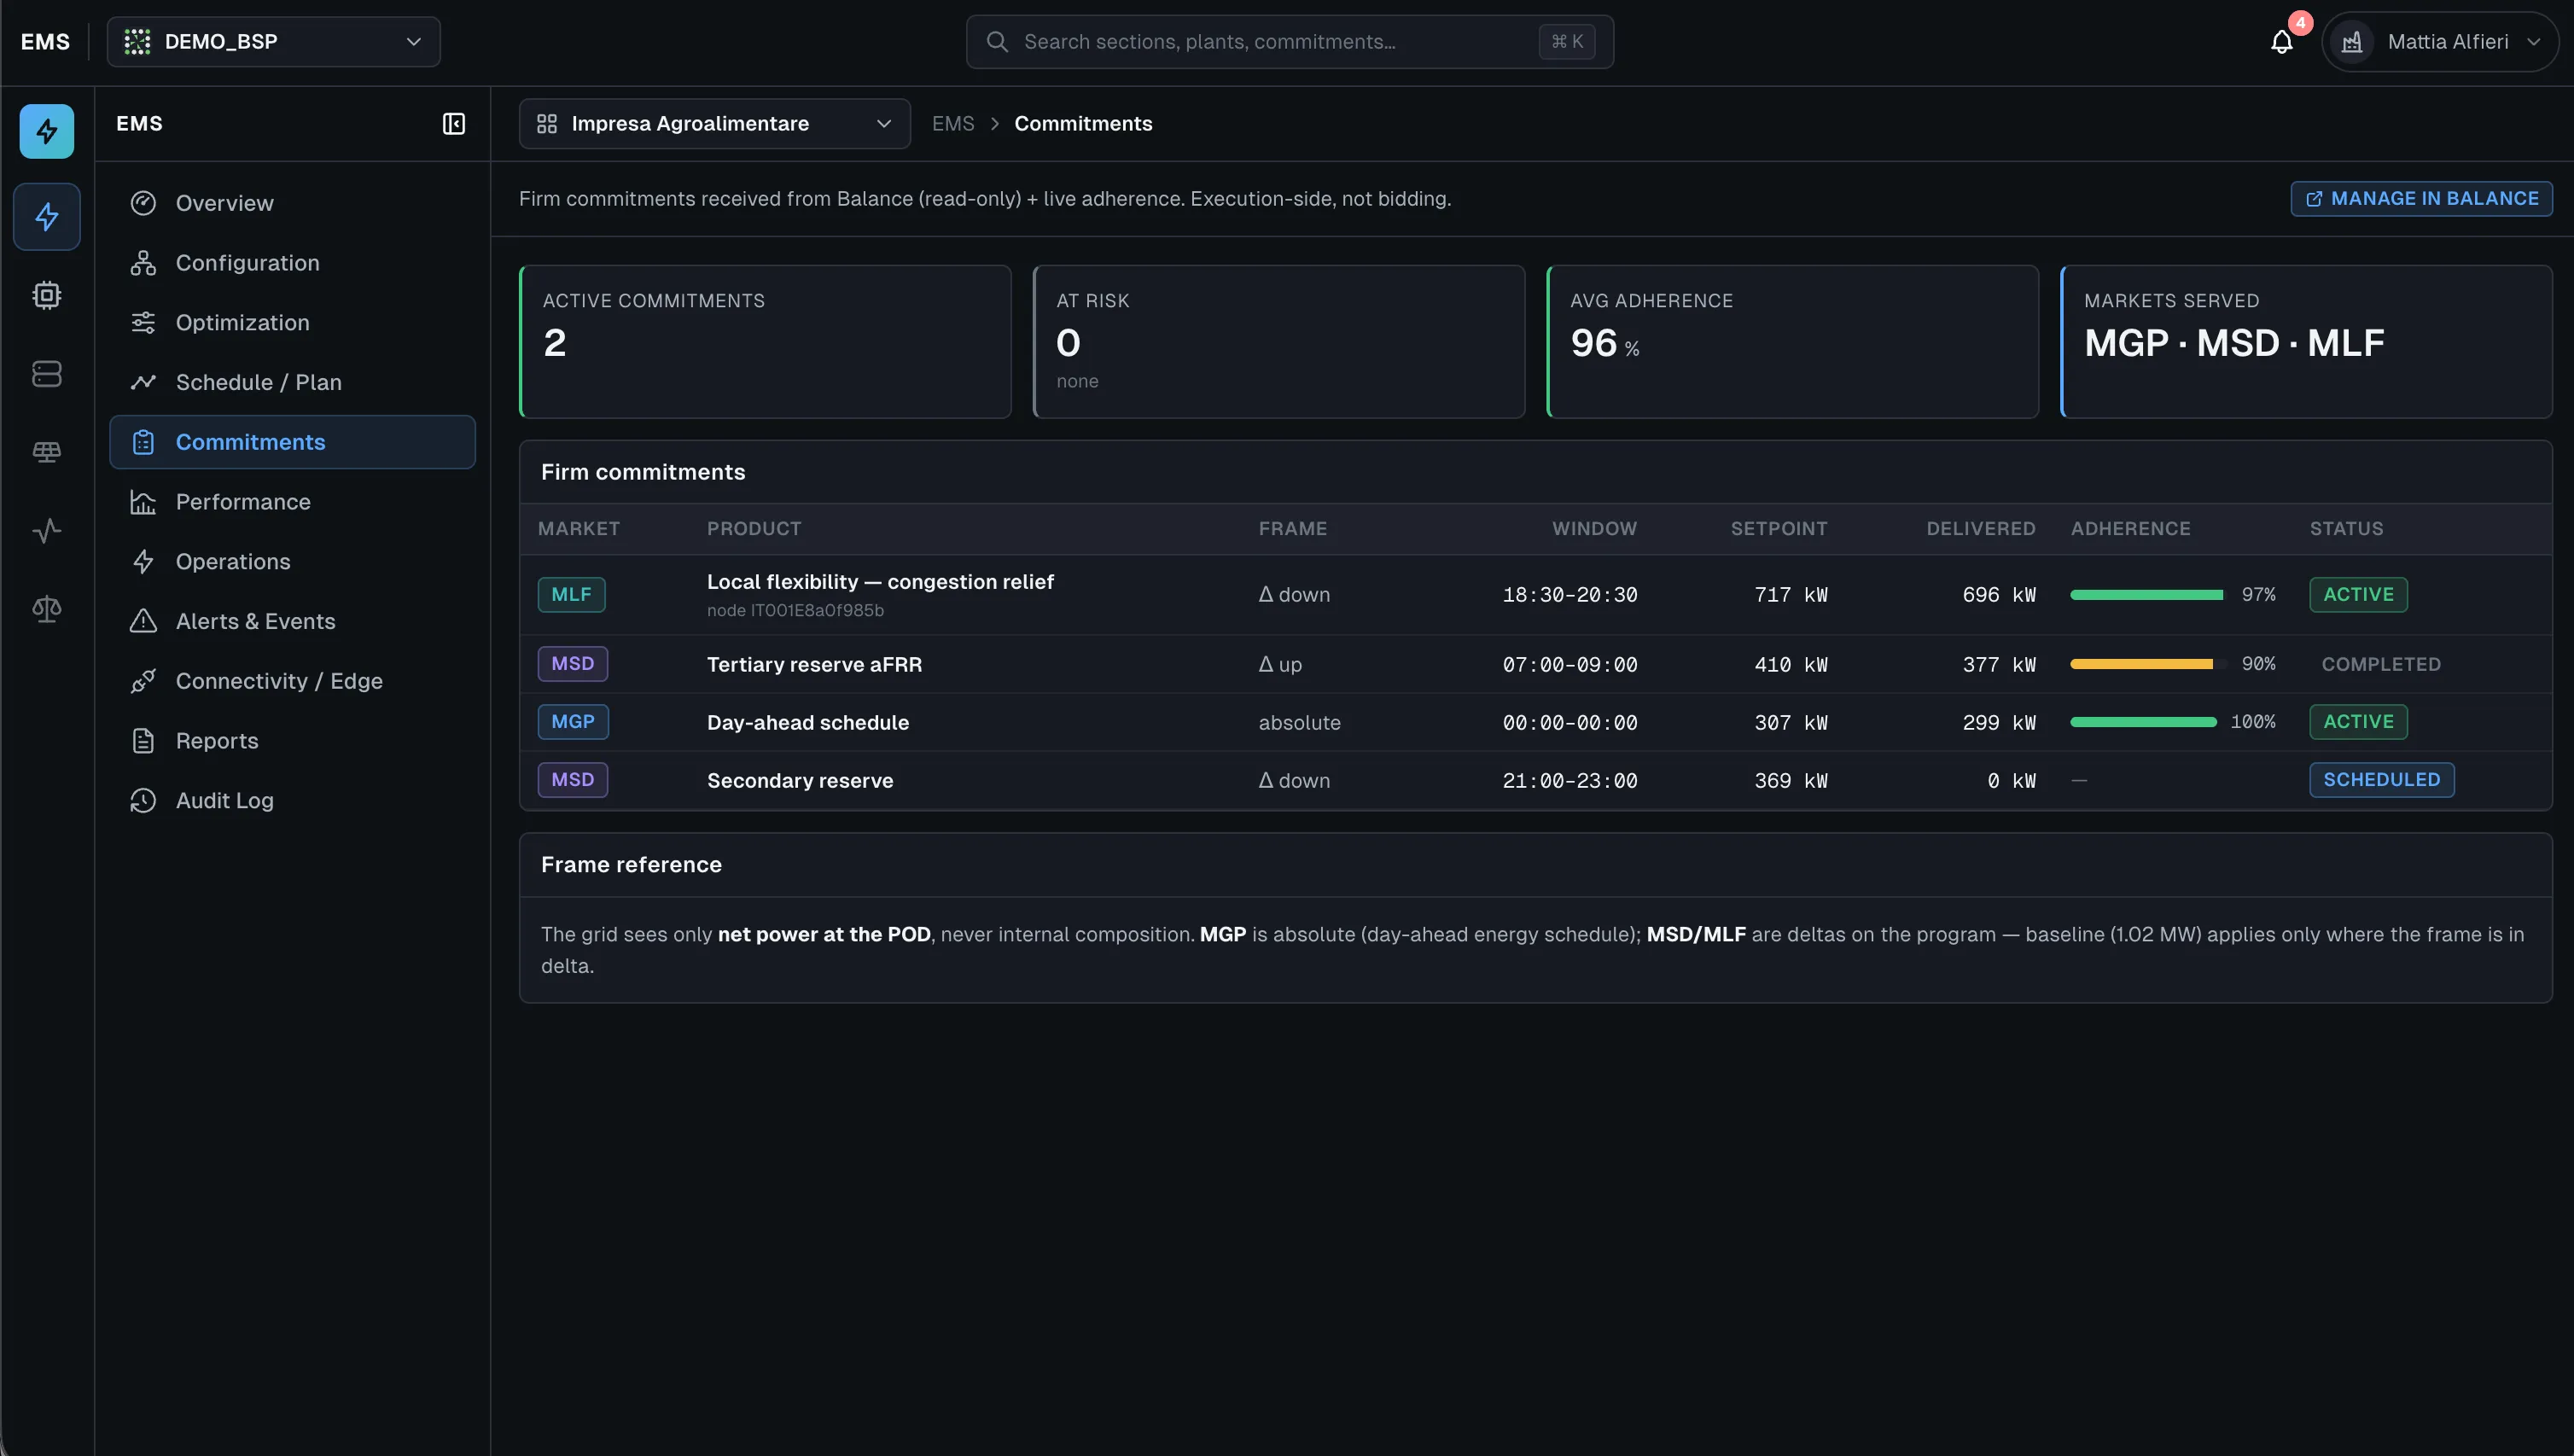Open the Commitments menu item
The image size is (2574, 1456).
click(x=292, y=442)
